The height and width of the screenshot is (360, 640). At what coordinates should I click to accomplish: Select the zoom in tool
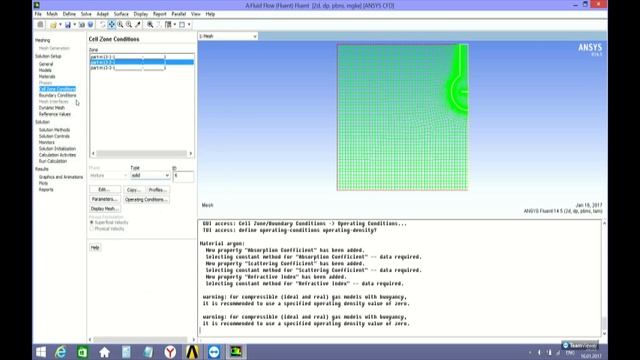click(120, 25)
